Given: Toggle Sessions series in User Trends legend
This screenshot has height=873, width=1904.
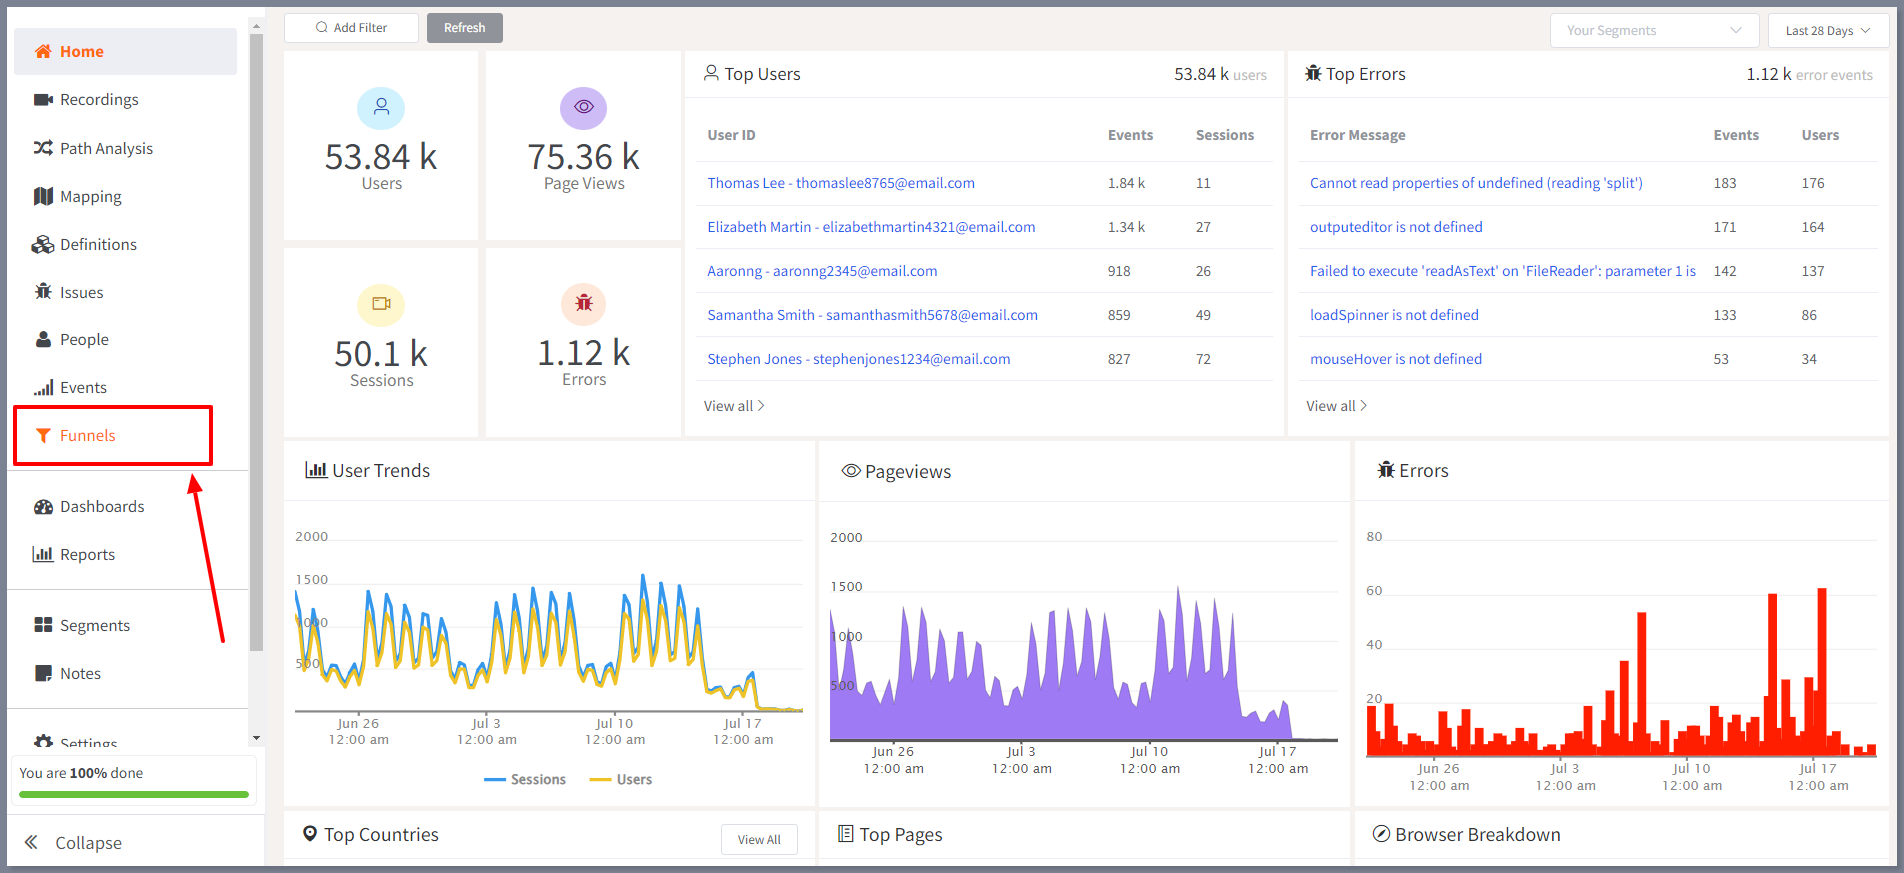Looking at the screenshot, I should click(x=525, y=779).
